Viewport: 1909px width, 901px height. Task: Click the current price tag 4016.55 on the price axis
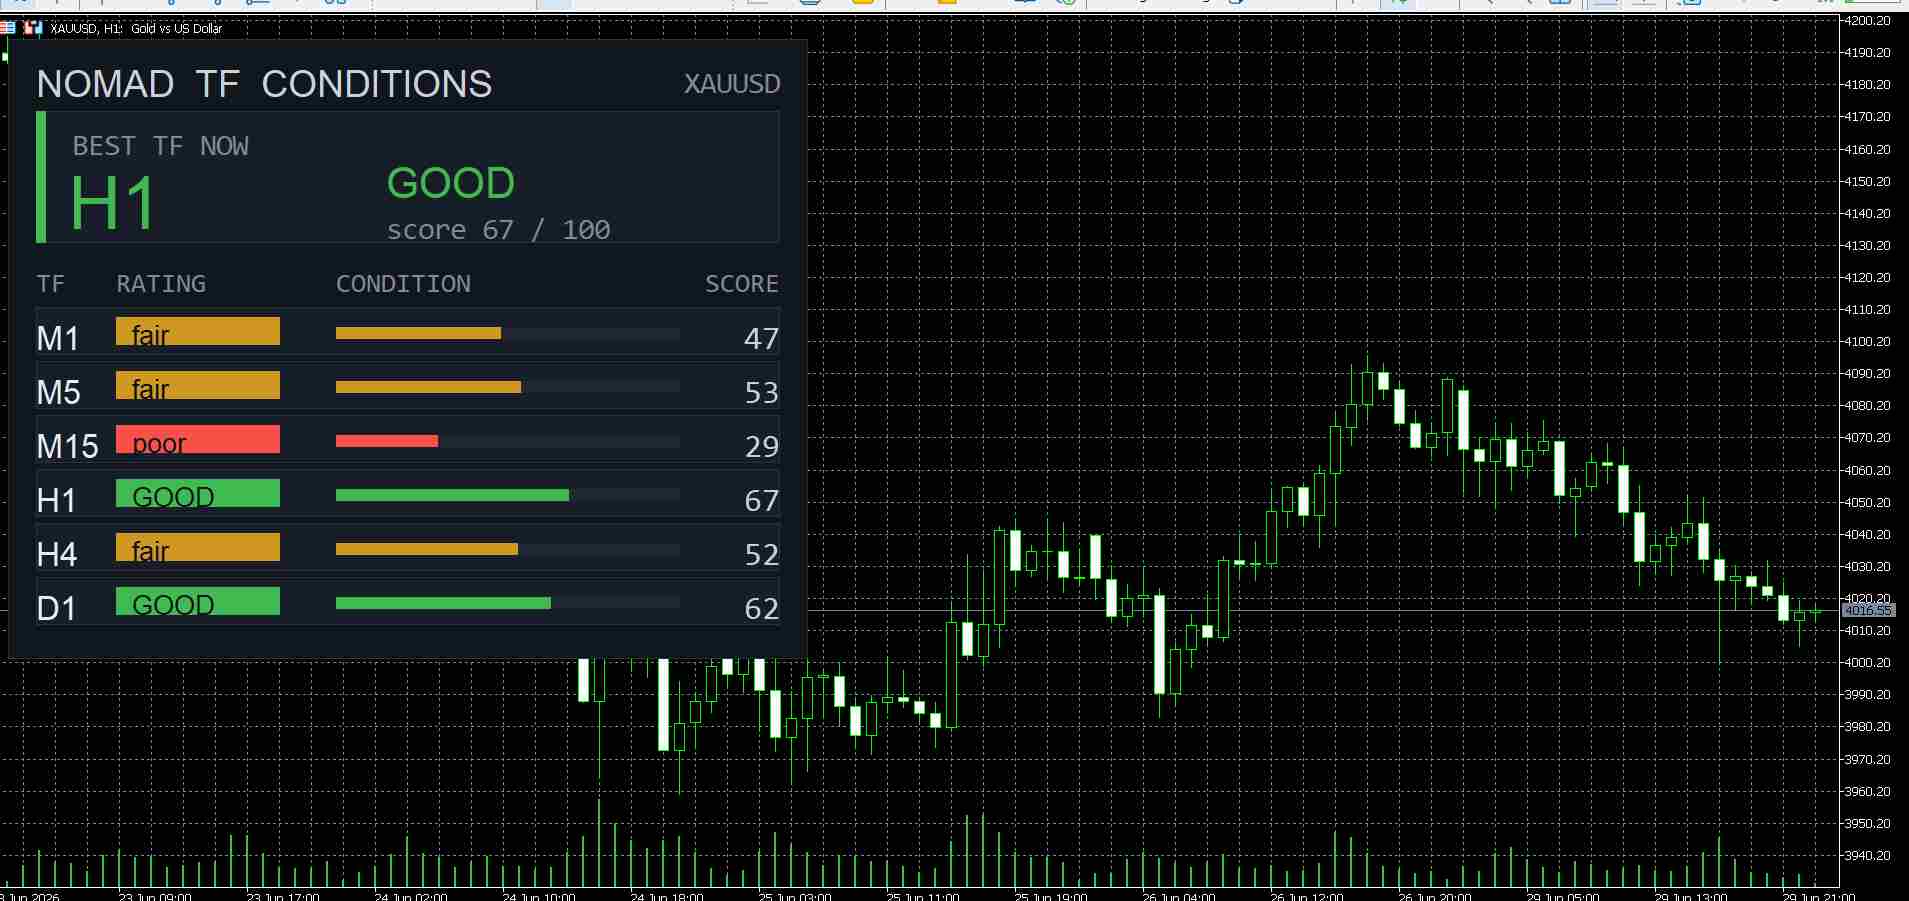(x=1867, y=610)
